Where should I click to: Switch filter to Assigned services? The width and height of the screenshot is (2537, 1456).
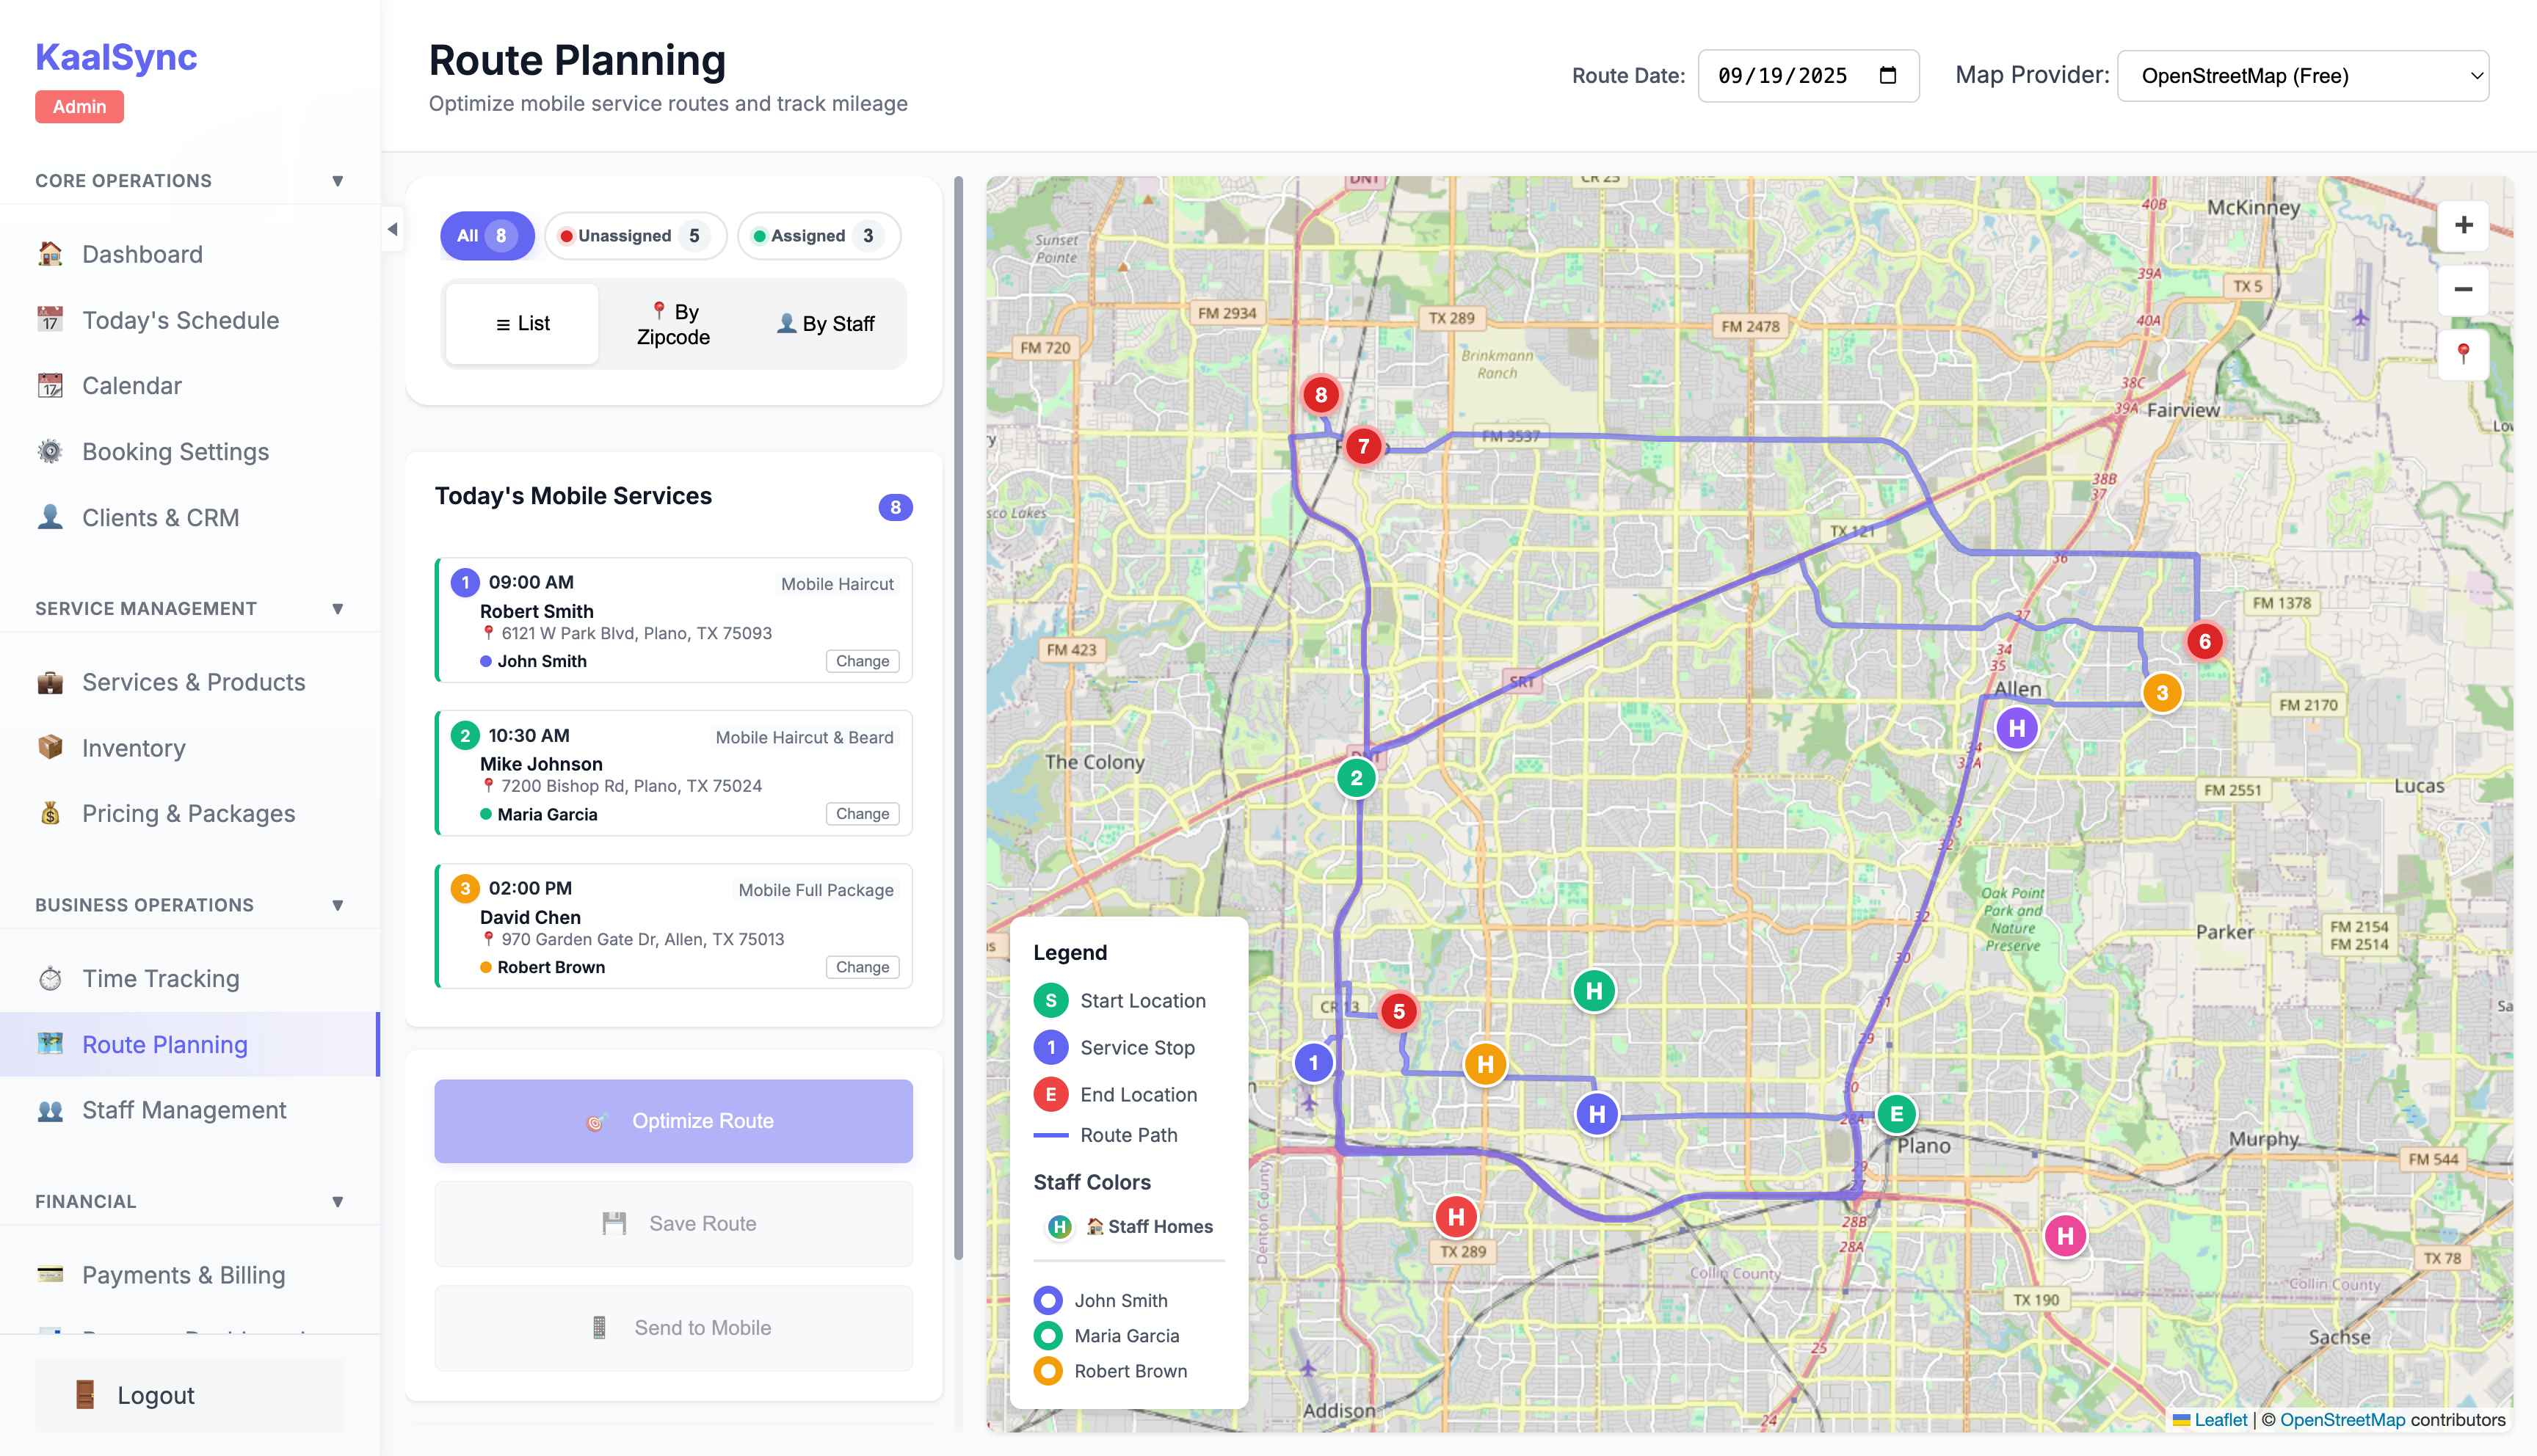[x=817, y=235]
